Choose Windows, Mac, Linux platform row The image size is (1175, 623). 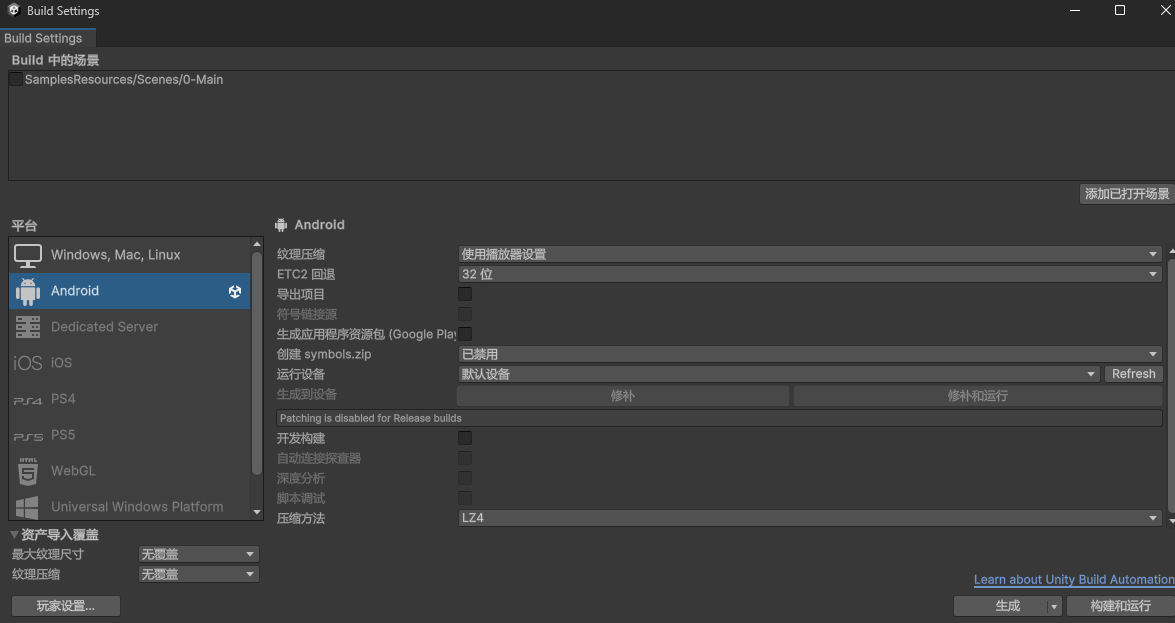[130, 255]
